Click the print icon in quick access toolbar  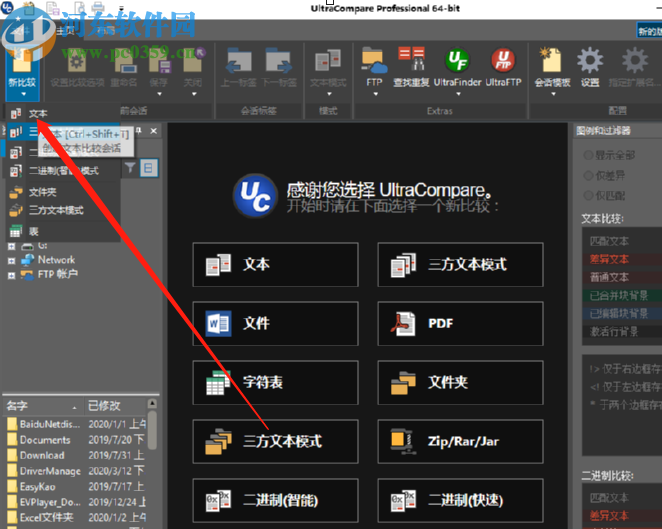click(98, 7)
